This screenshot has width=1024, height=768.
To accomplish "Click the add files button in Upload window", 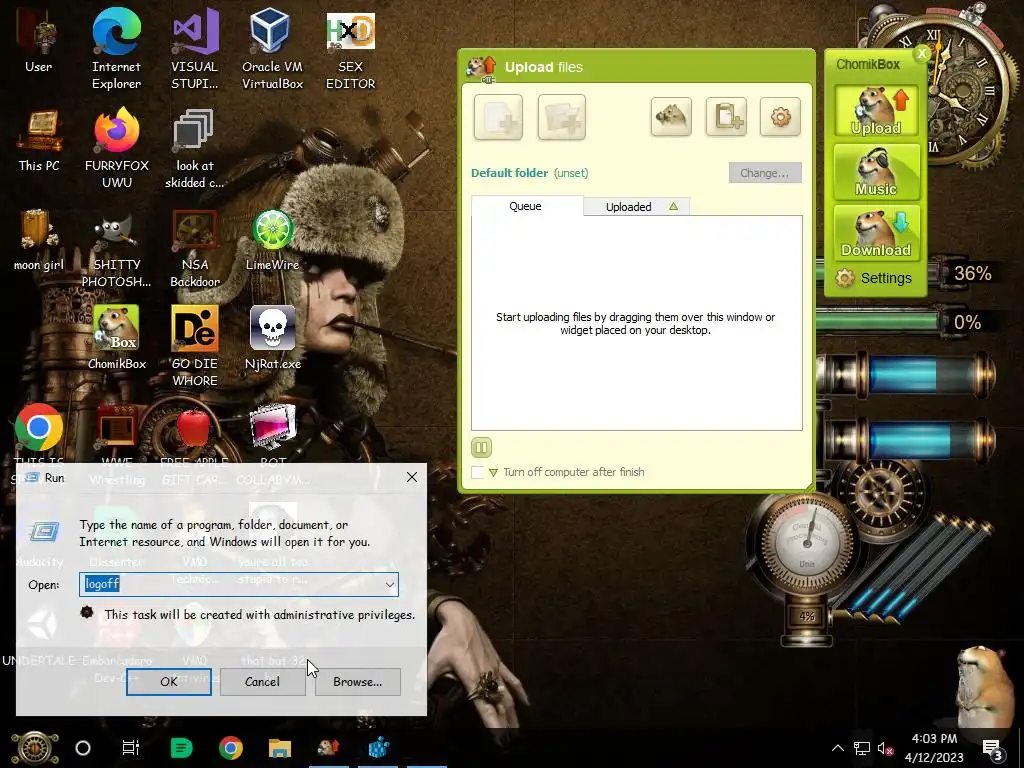I will click(x=498, y=117).
